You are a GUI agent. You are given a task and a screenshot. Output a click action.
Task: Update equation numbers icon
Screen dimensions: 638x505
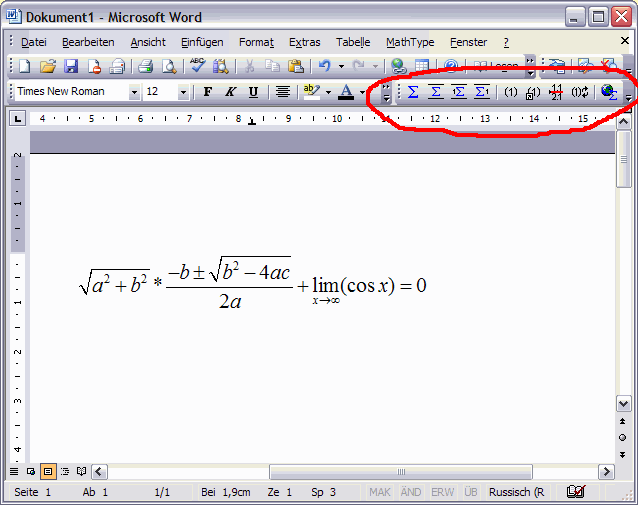pyautogui.click(x=580, y=92)
